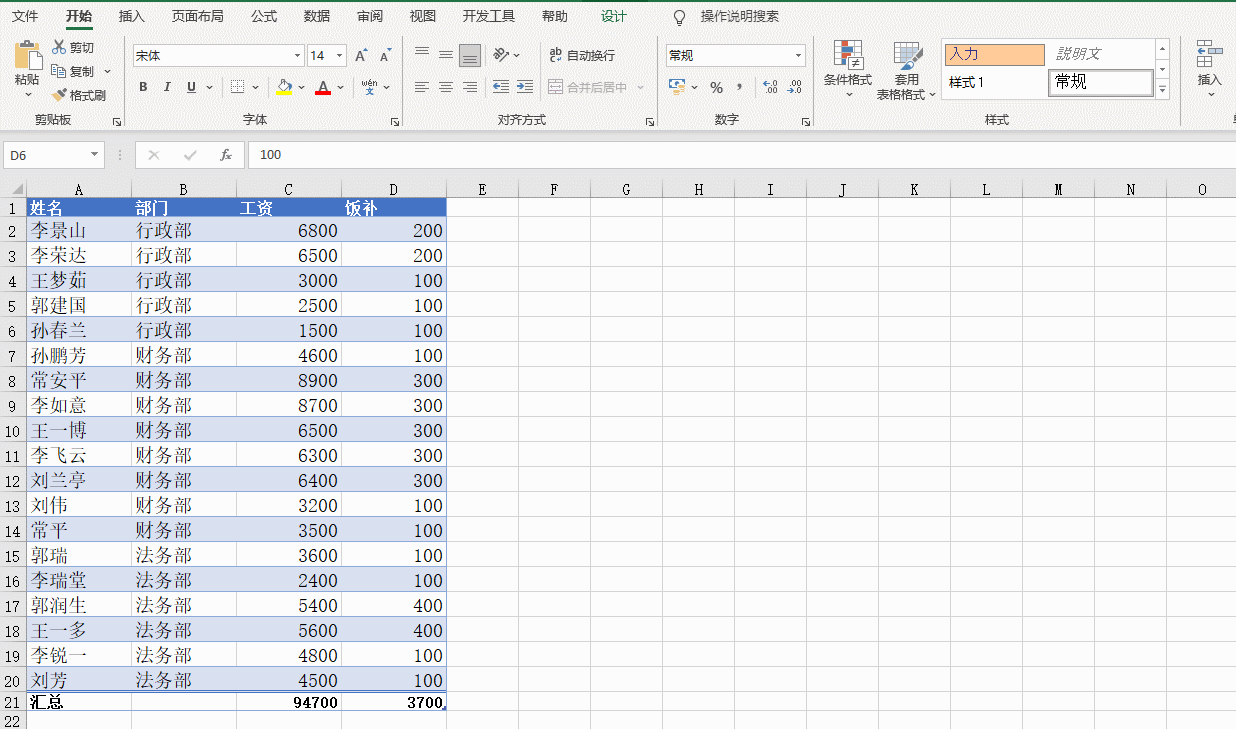
Task: Click the orientation (angled text) icon
Action: click(500, 55)
